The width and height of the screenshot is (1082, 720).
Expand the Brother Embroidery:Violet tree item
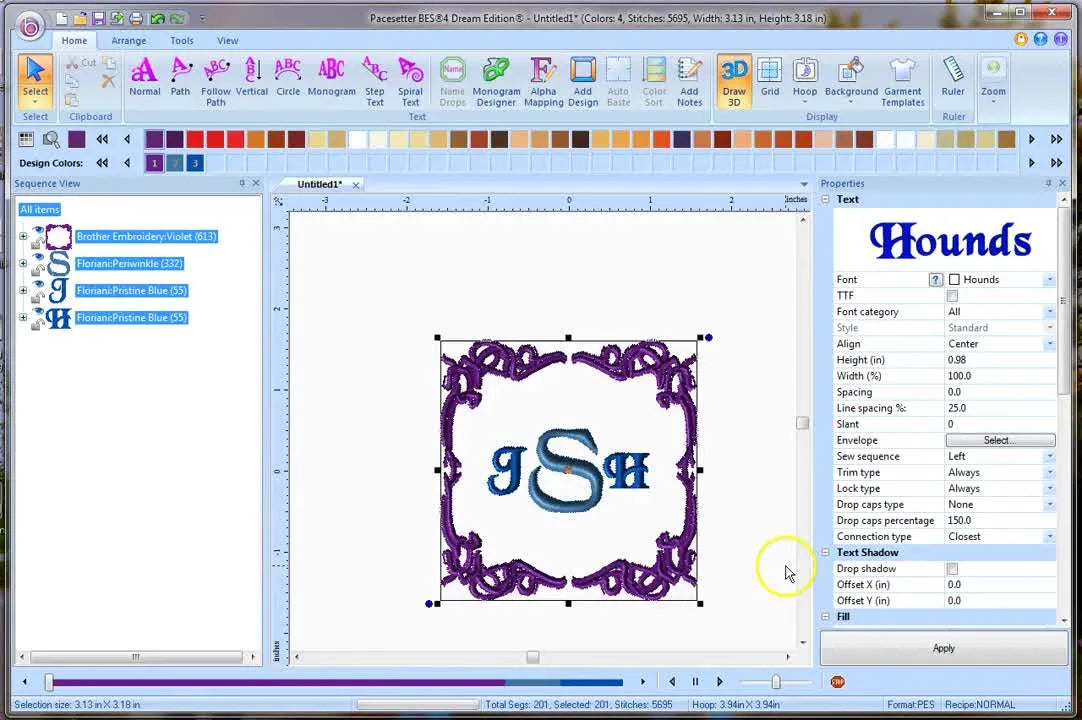point(22,236)
